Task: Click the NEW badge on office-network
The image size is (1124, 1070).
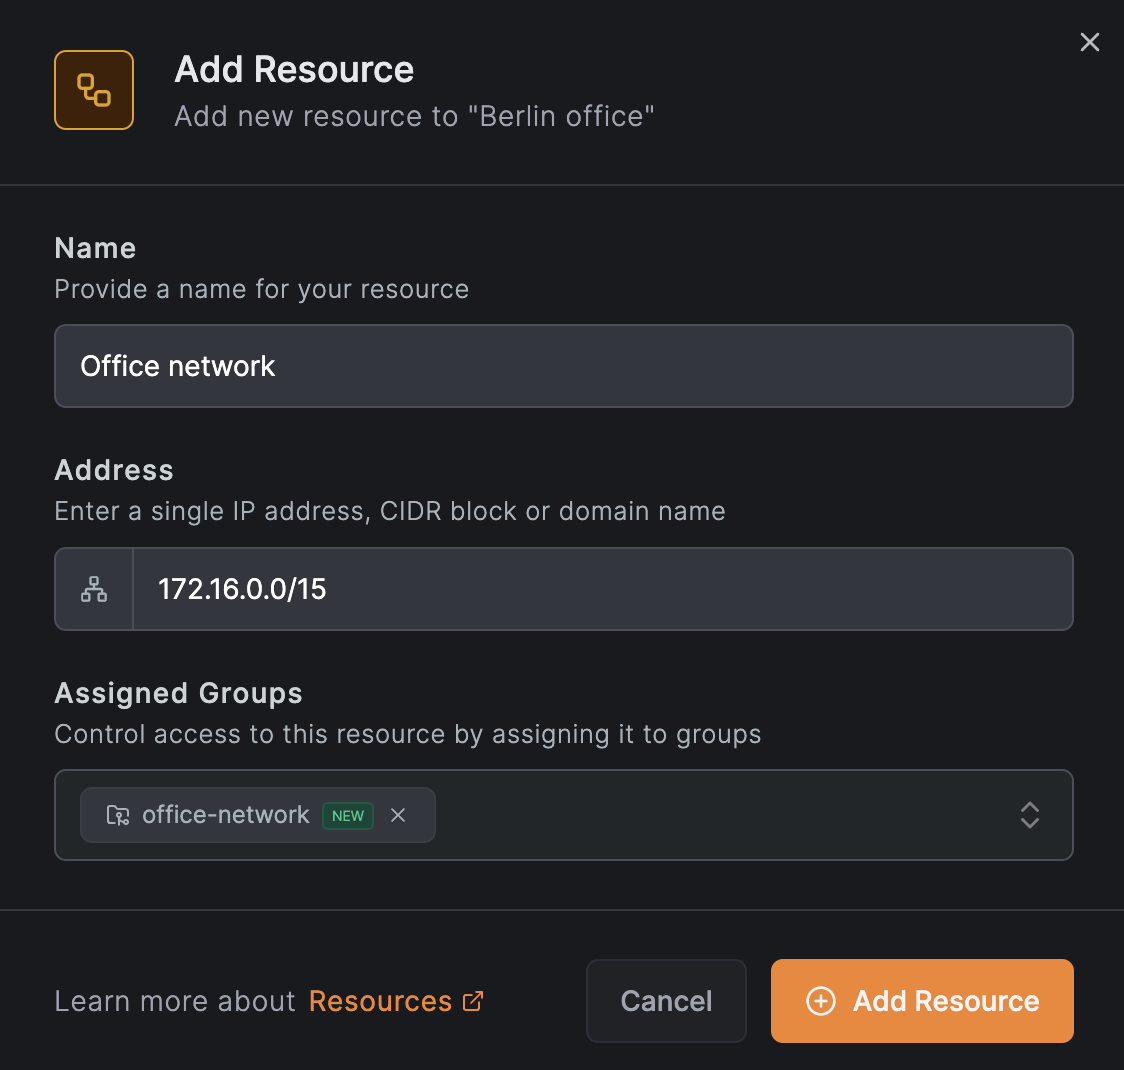Action: click(x=347, y=816)
